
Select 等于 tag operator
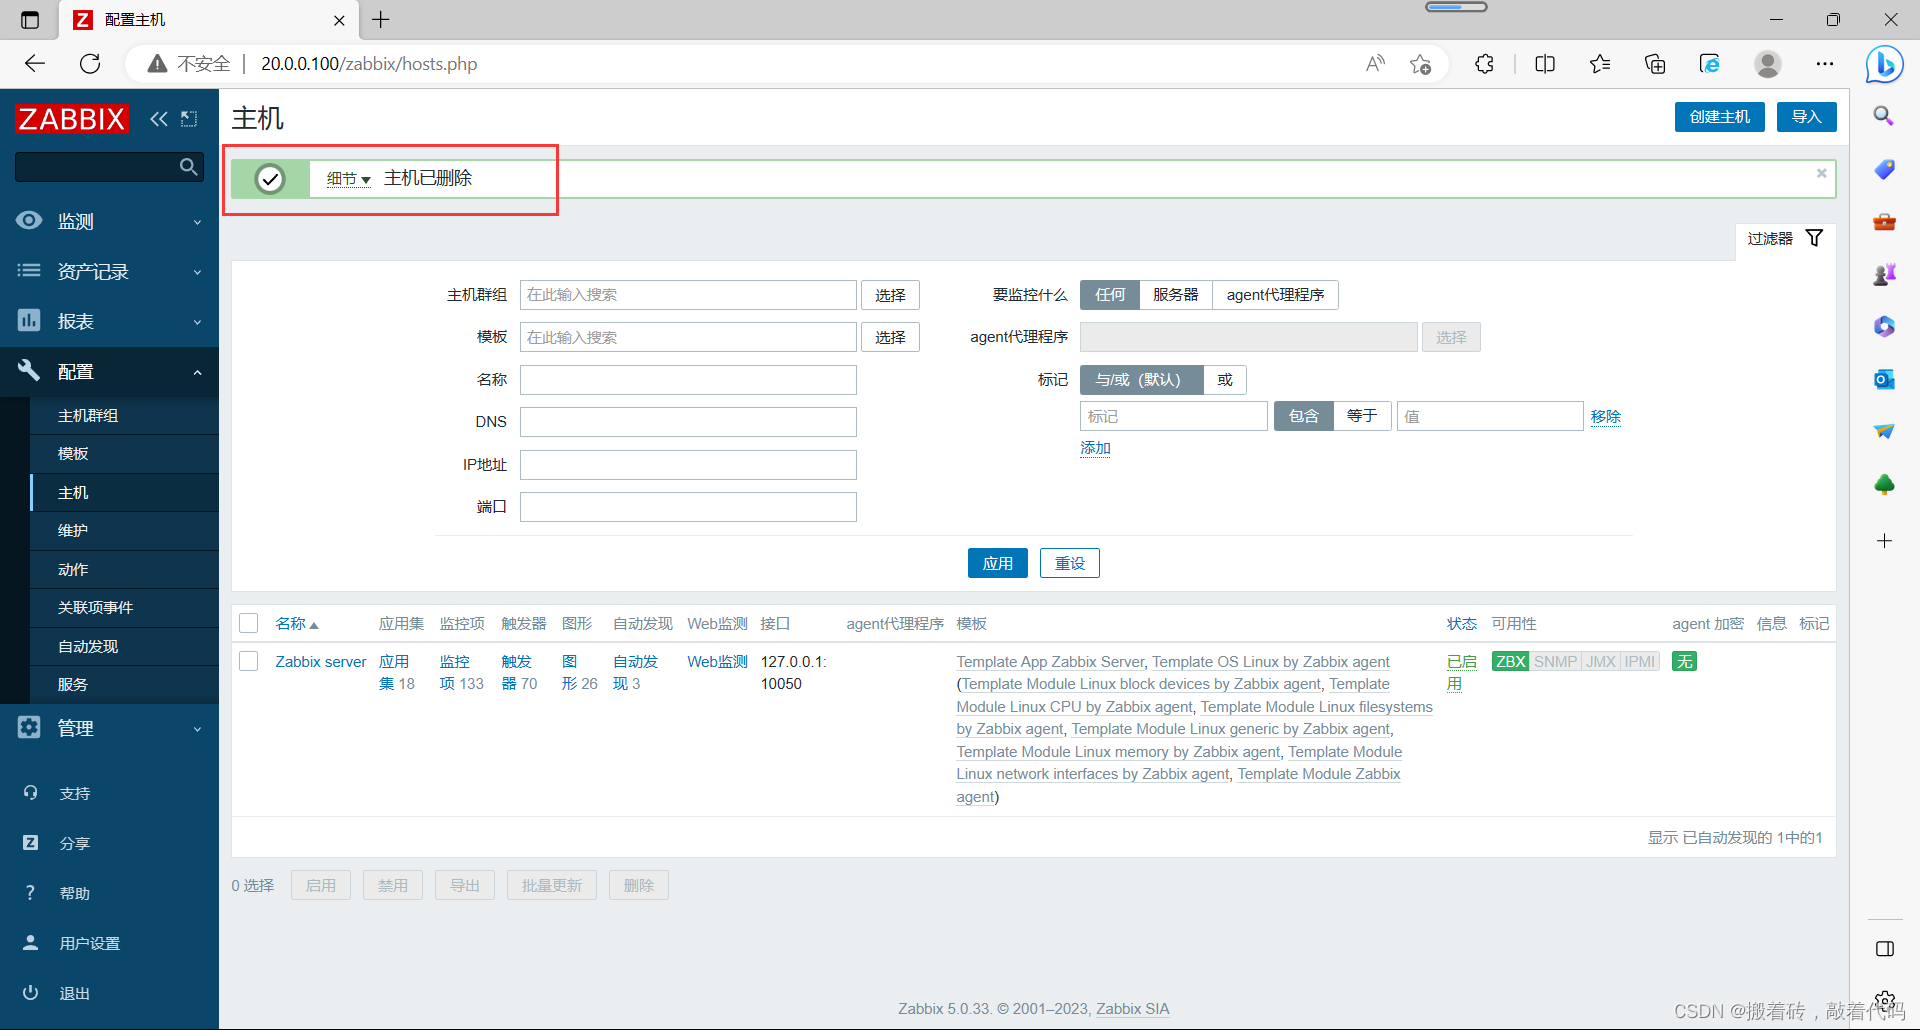1362,416
